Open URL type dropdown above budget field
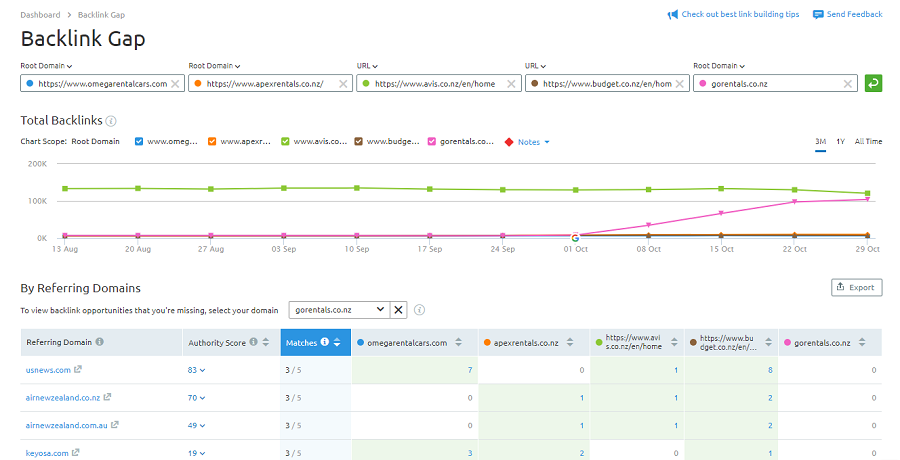The width and height of the screenshot is (900, 460). pyautogui.click(x=535, y=66)
